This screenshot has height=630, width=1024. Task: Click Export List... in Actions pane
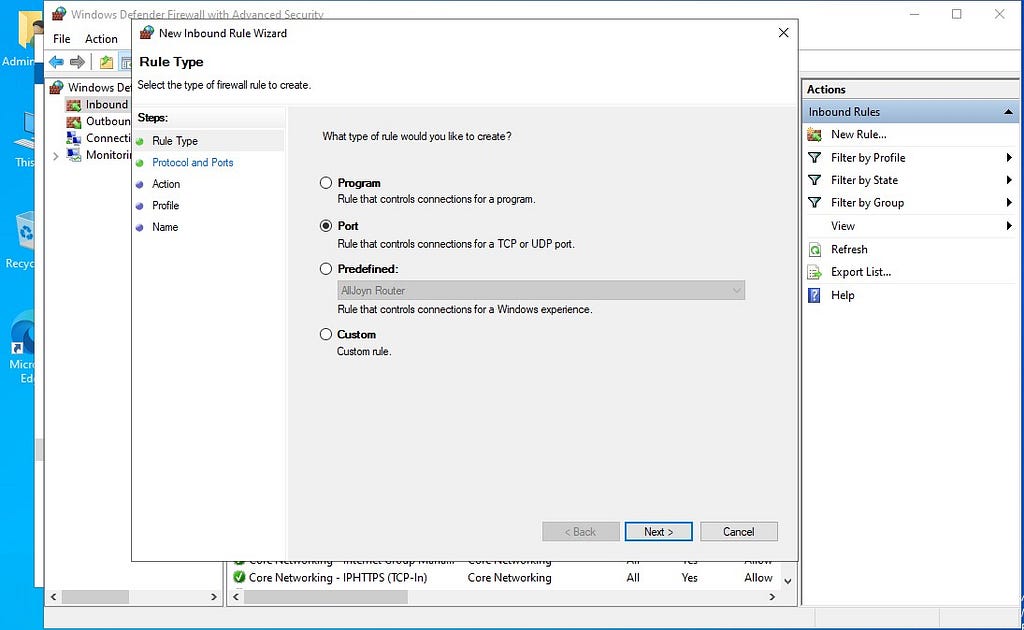[861, 272]
